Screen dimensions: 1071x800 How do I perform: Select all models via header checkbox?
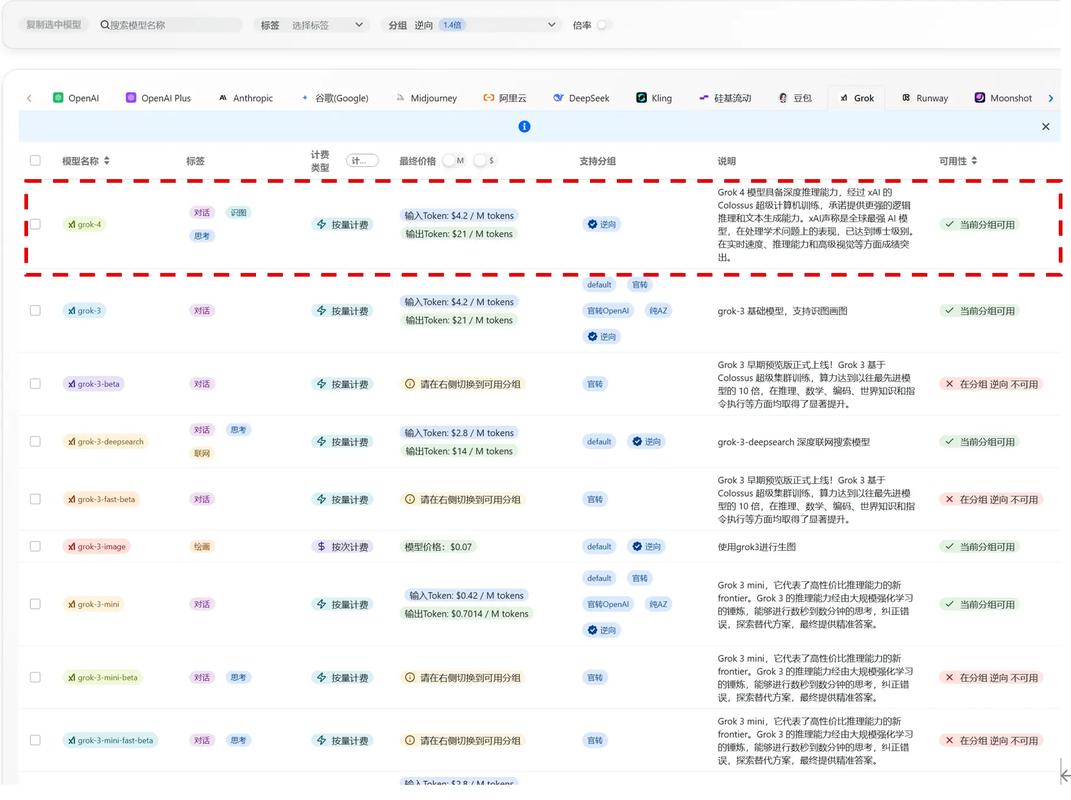(x=35, y=161)
